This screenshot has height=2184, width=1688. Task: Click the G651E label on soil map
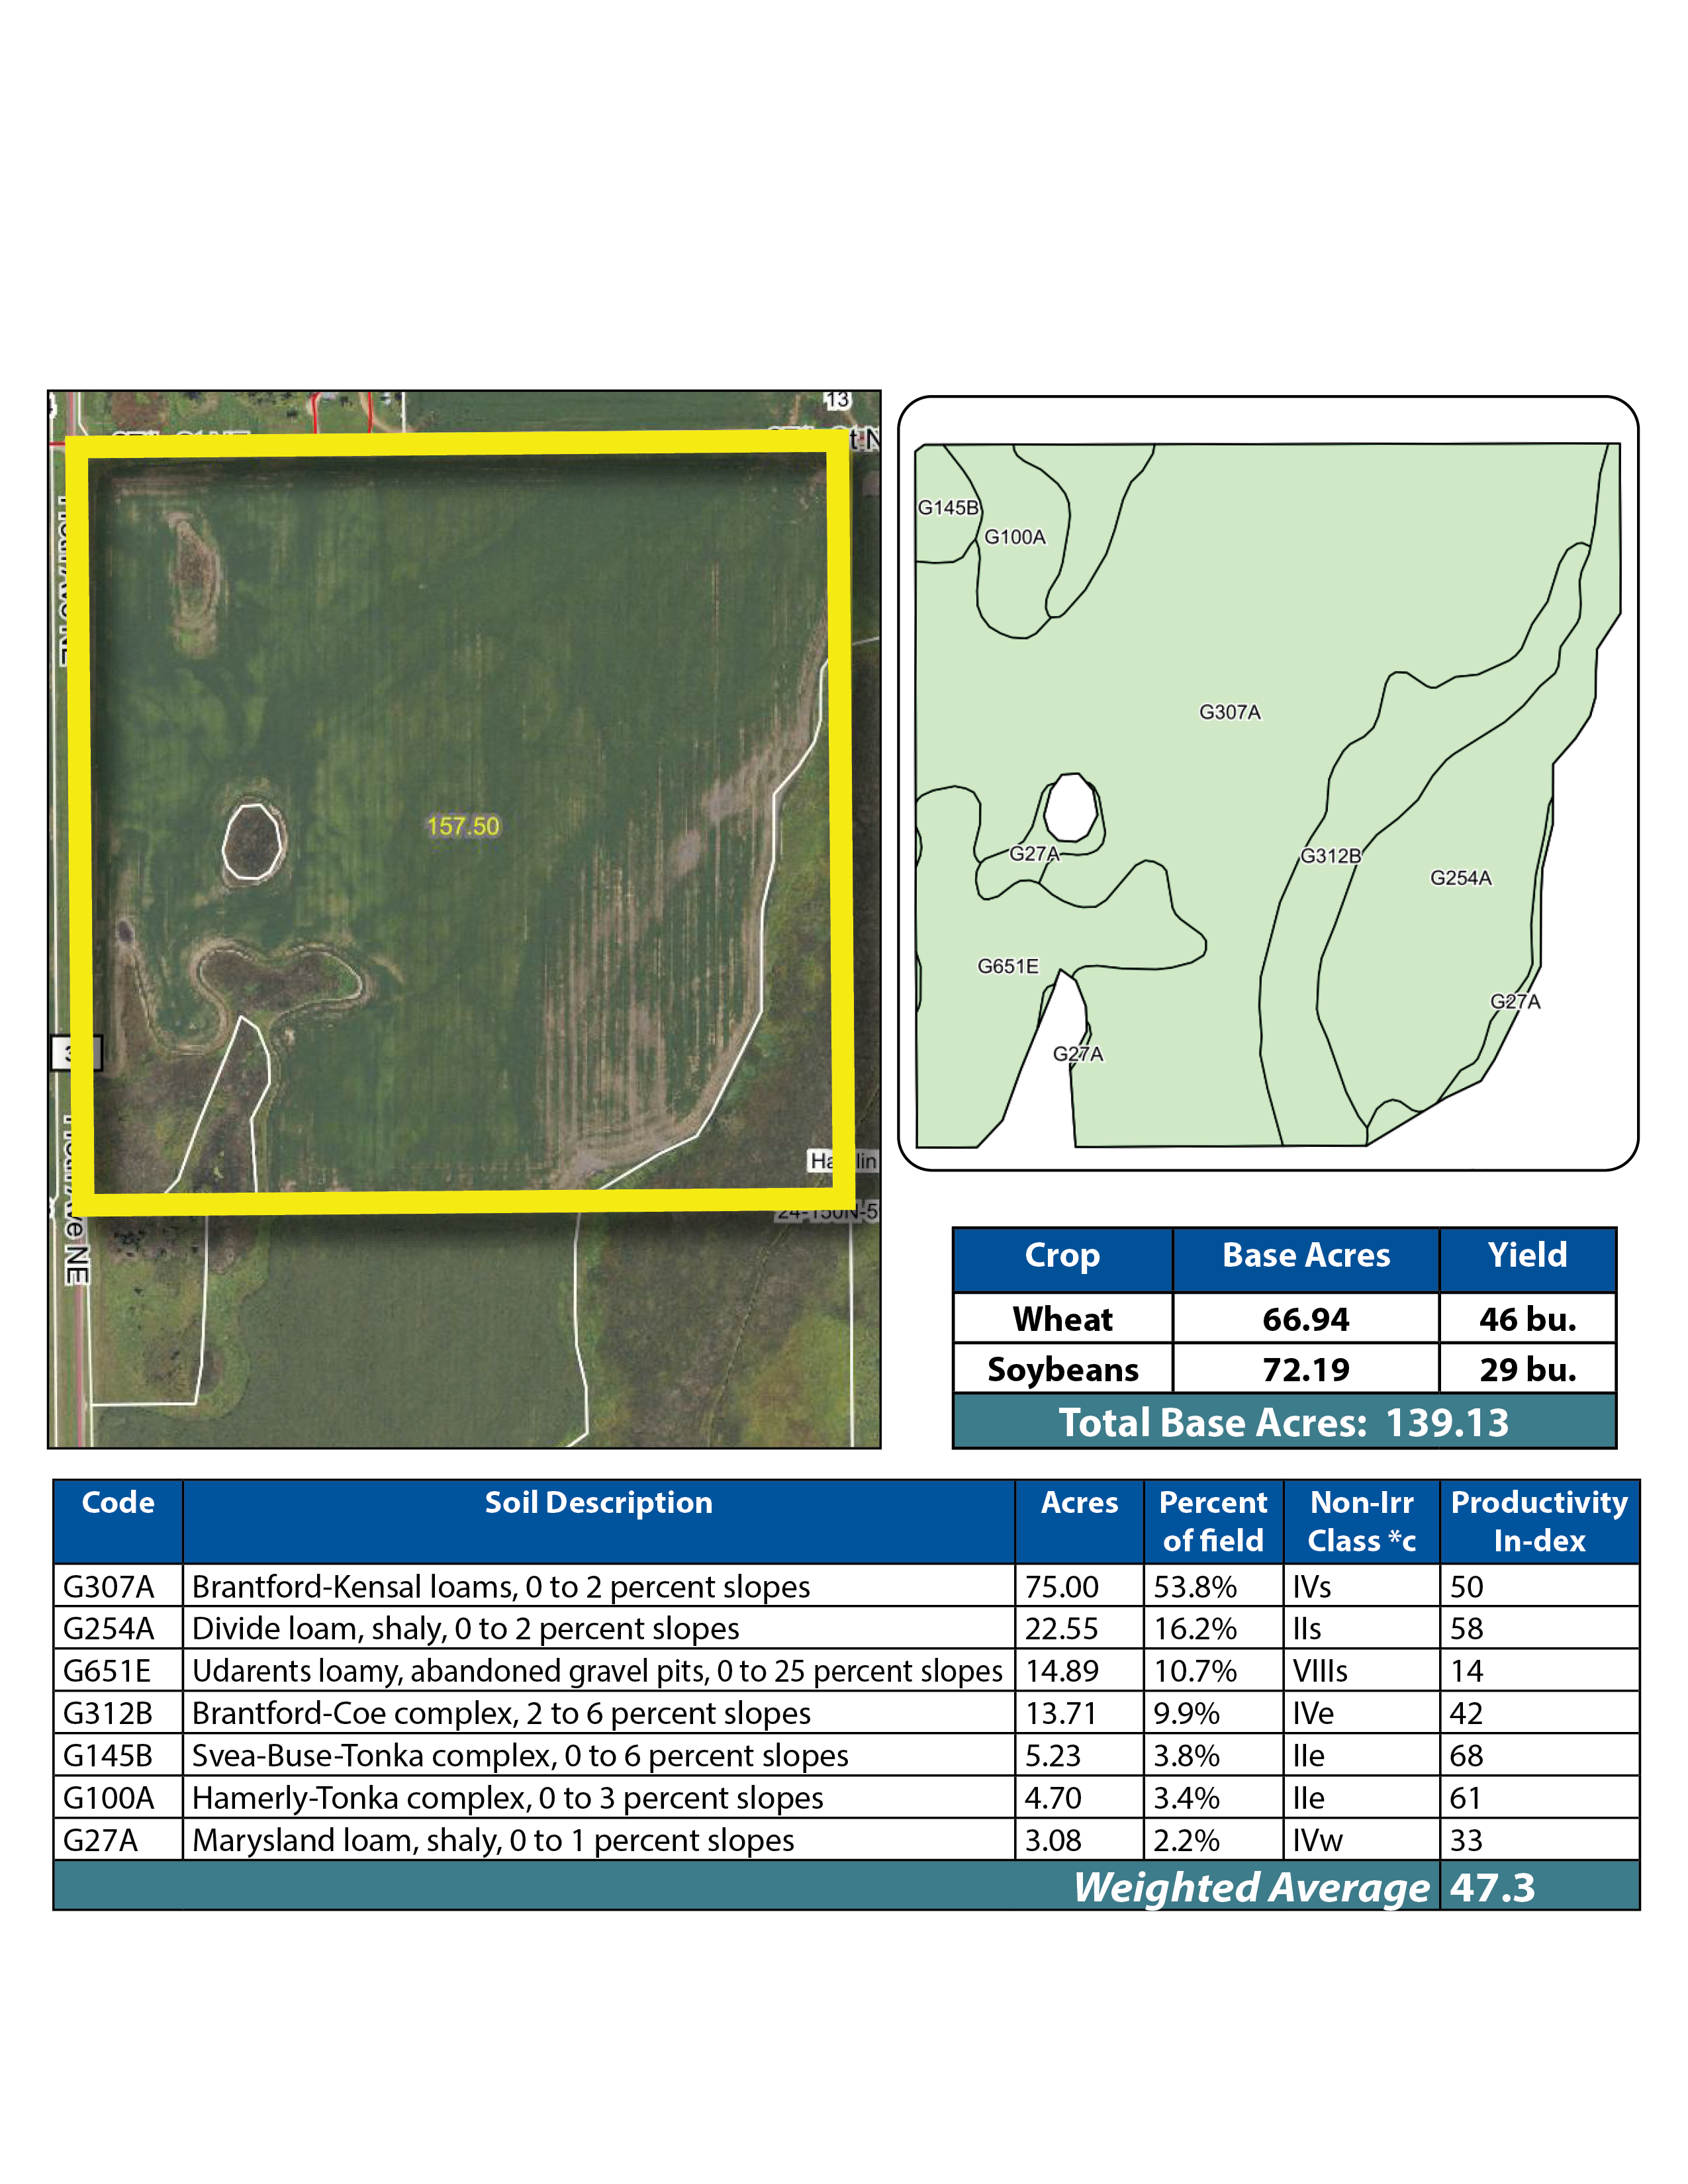[1008, 966]
